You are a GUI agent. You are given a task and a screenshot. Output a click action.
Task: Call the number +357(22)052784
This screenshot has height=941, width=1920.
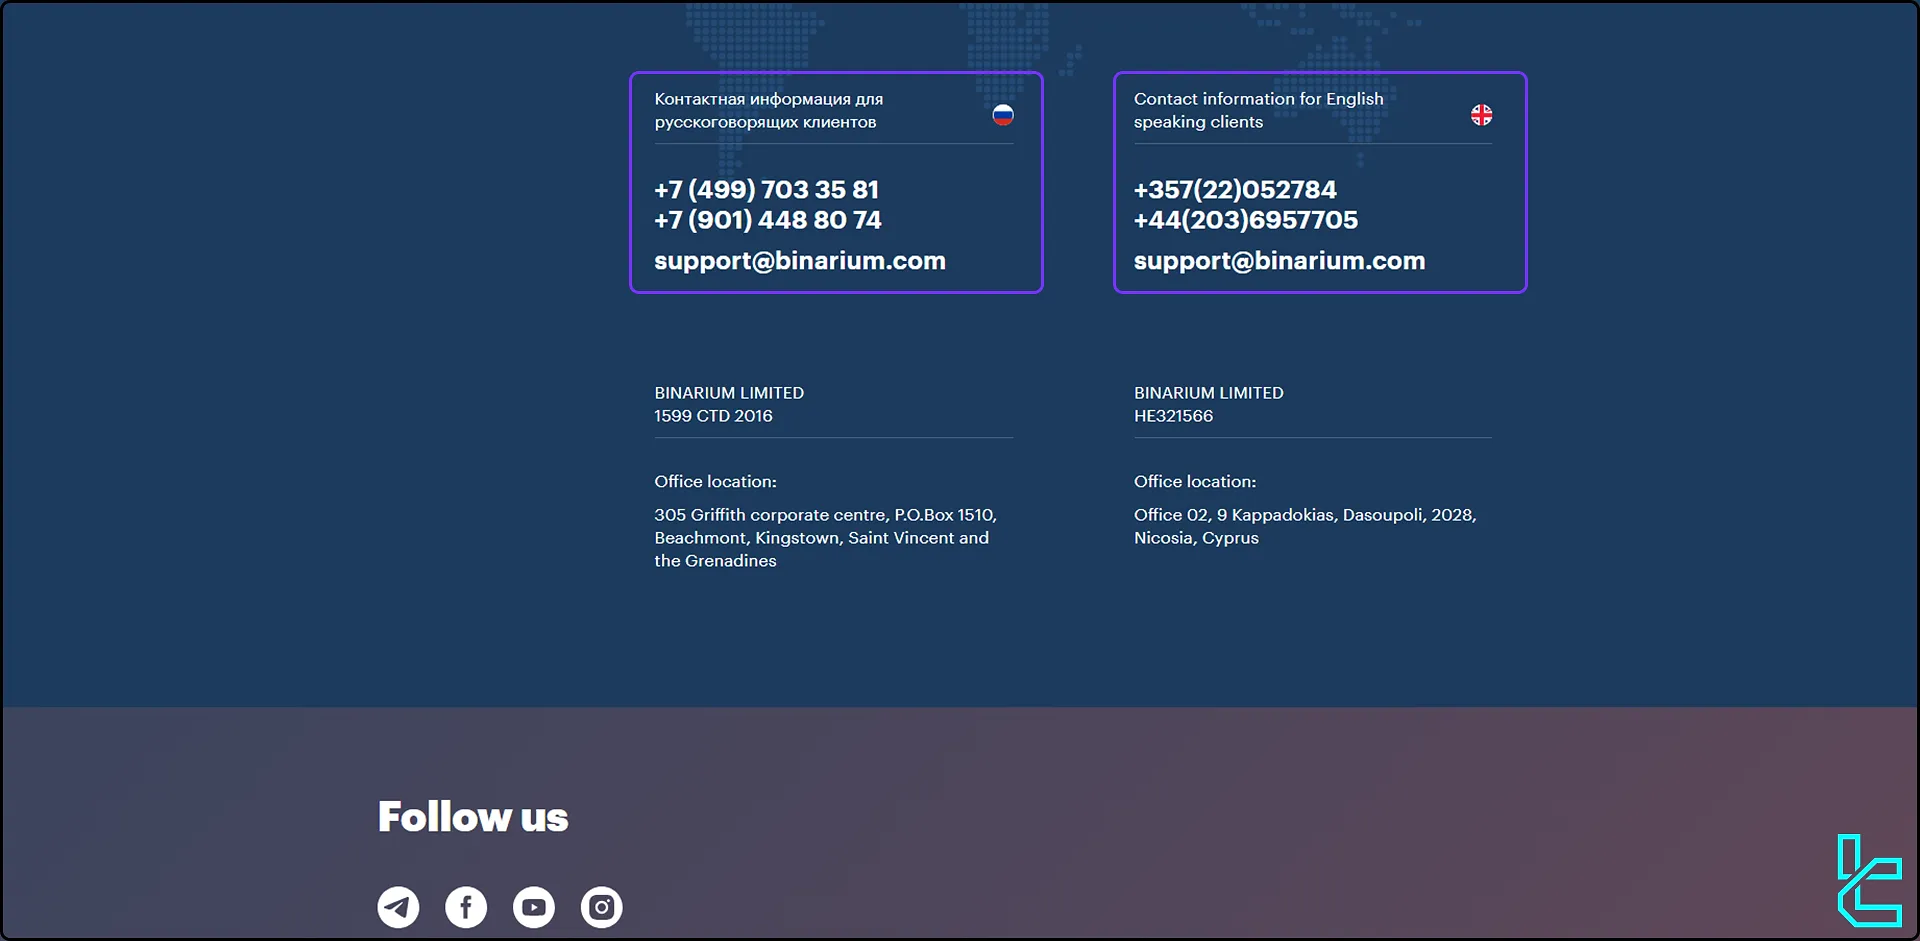point(1235,189)
